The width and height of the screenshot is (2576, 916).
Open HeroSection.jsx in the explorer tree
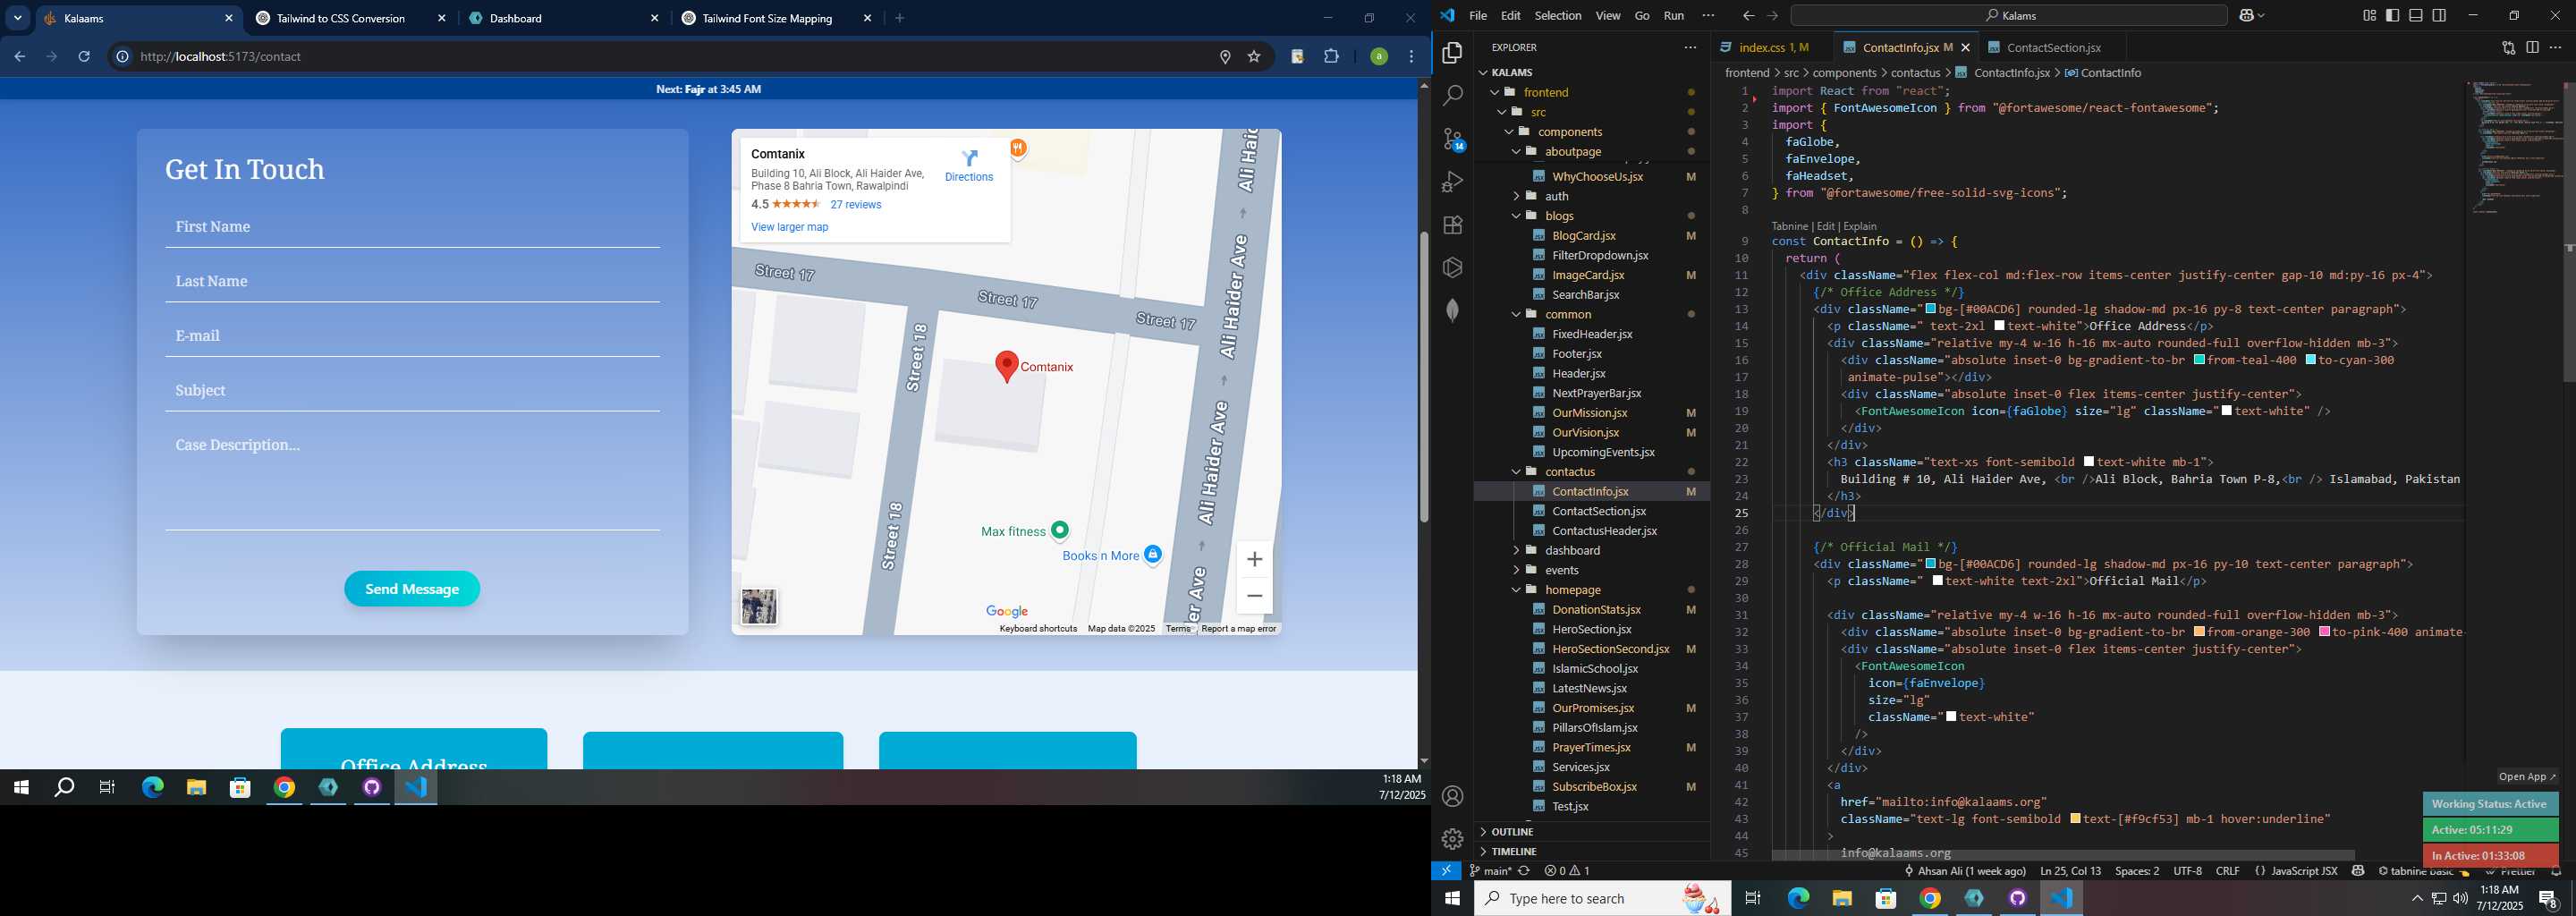click(1591, 629)
